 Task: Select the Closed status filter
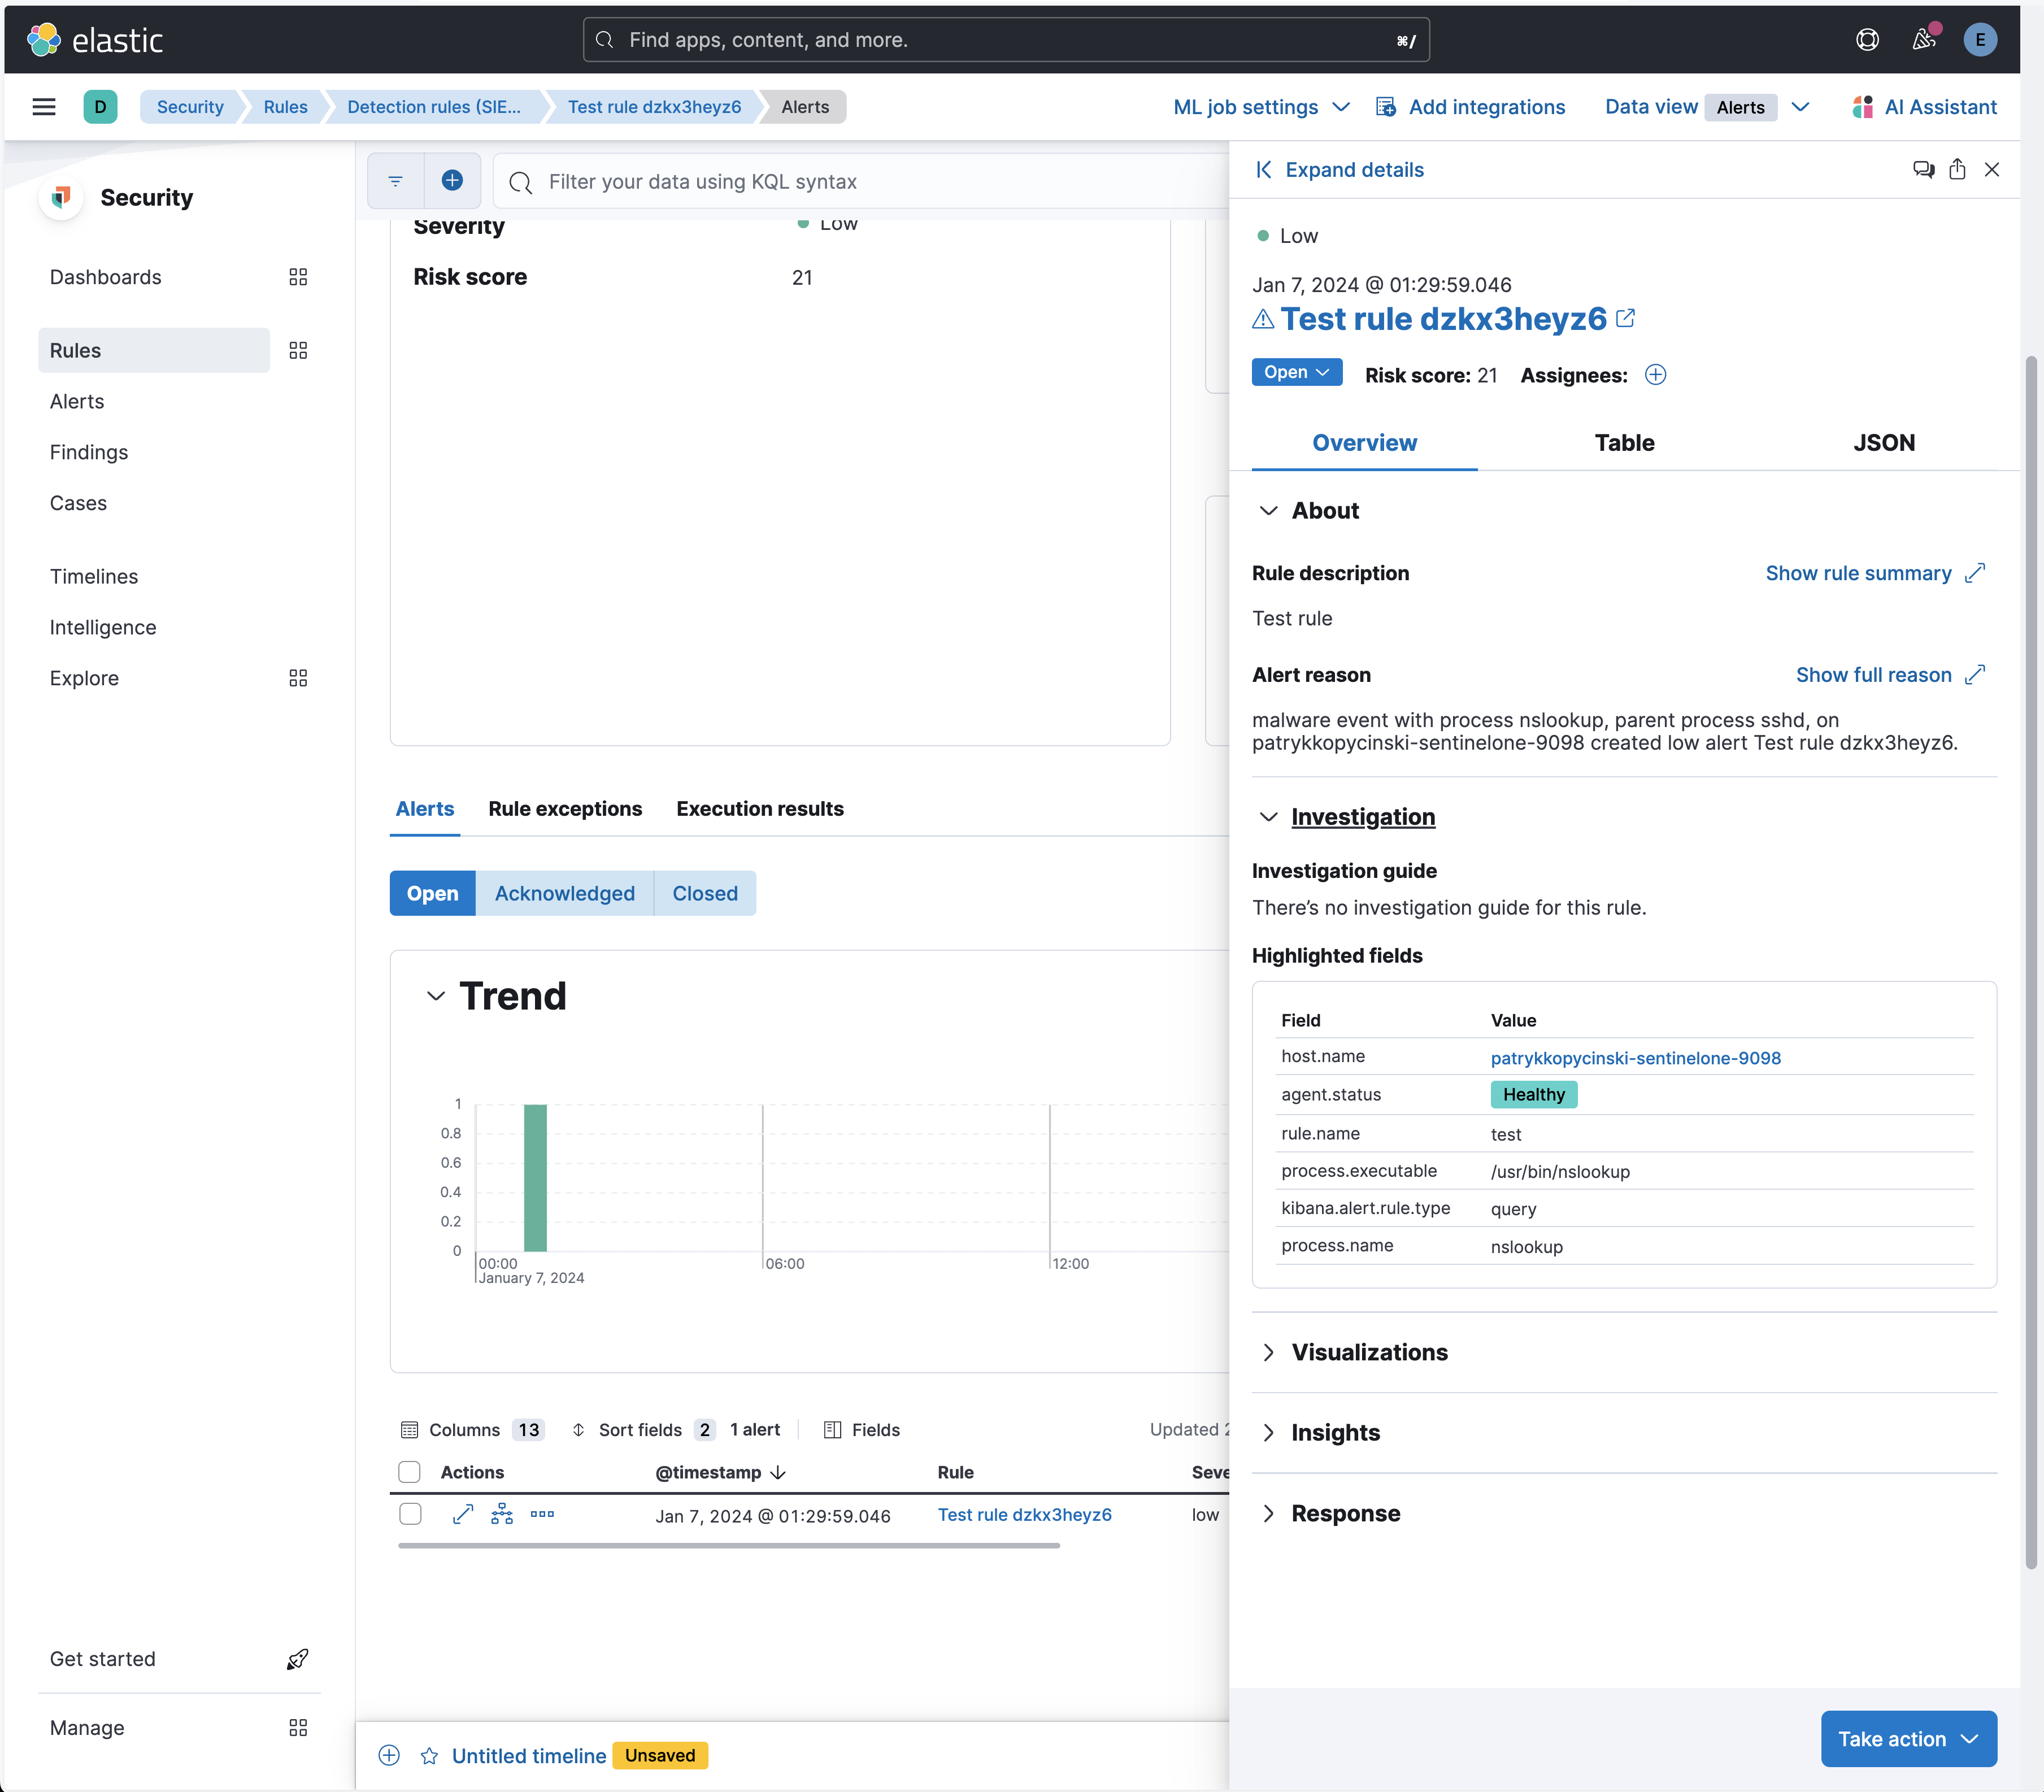tap(705, 893)
